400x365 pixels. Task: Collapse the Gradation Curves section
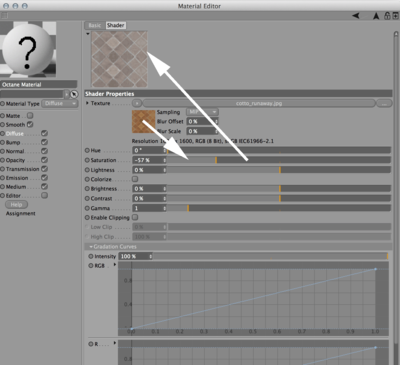click(113, 247)
